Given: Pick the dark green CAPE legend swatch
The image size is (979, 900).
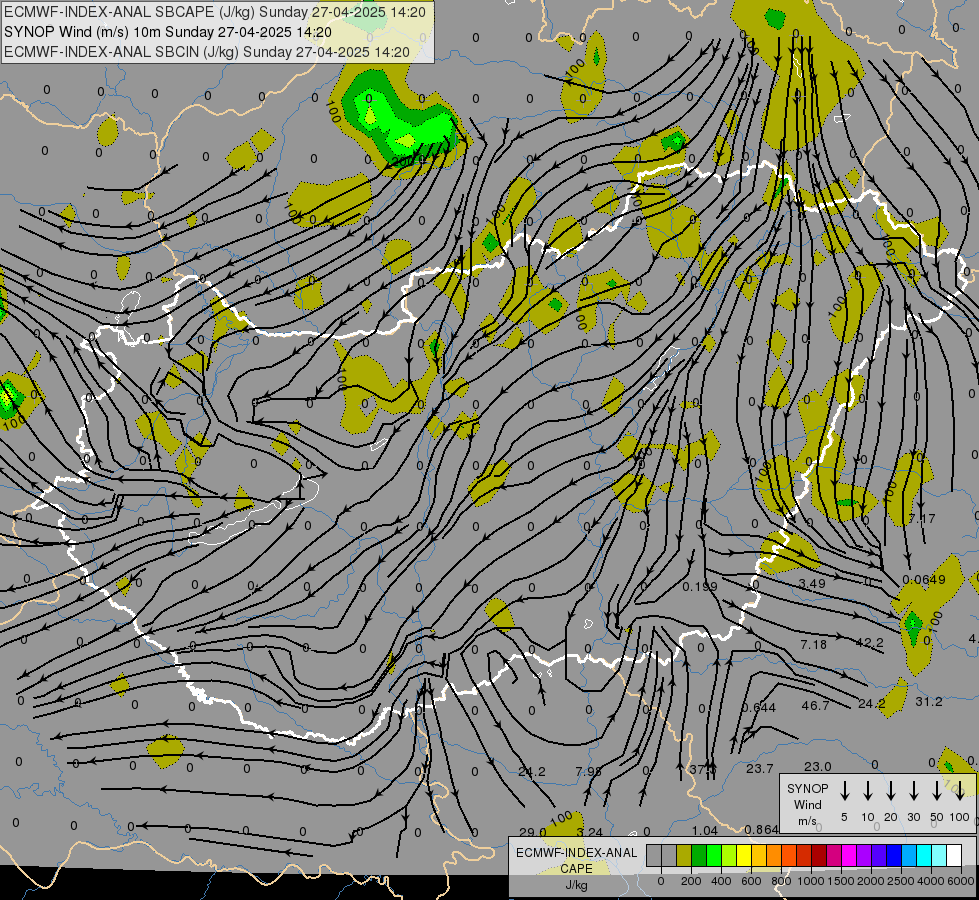Looking at the screenshot, I should (x=699, y=855).
